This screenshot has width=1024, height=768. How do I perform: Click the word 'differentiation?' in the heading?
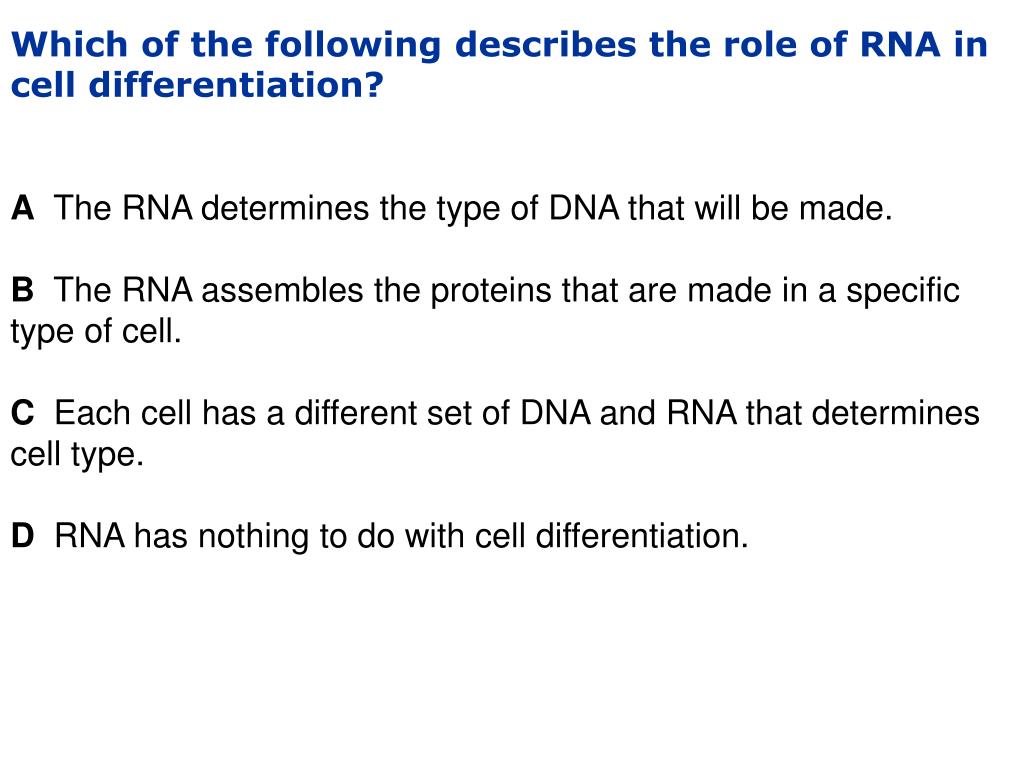pos(236,85)
